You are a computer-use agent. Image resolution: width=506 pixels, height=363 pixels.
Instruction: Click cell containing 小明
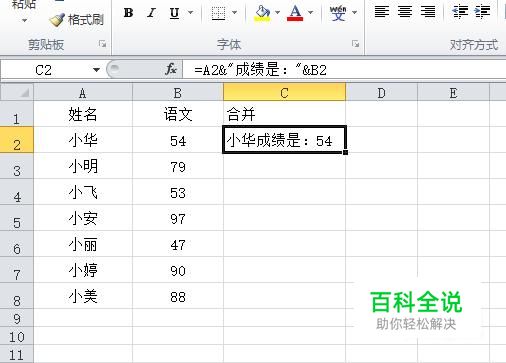(x=83, y=166)
